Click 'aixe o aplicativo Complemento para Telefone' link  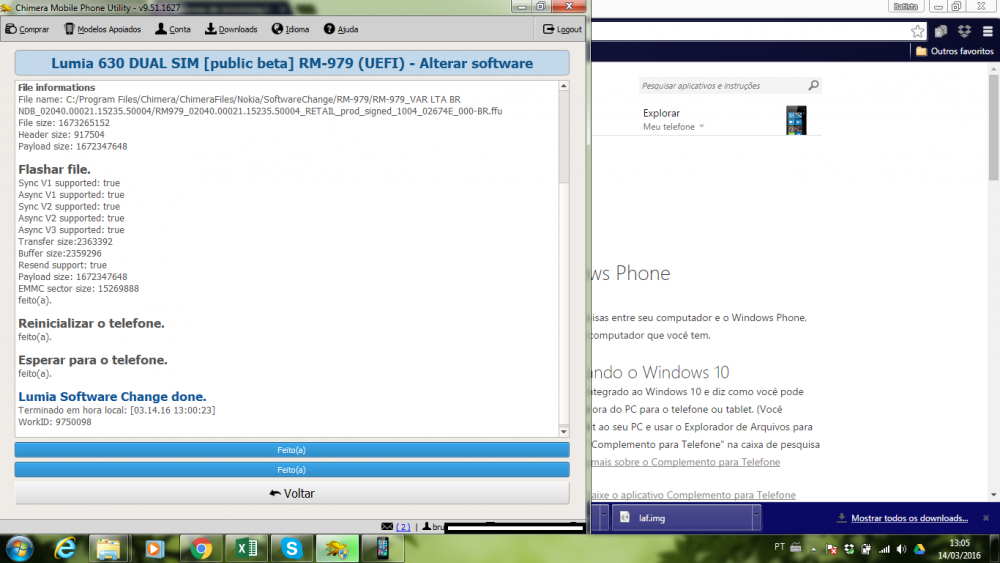coord(693,495)
